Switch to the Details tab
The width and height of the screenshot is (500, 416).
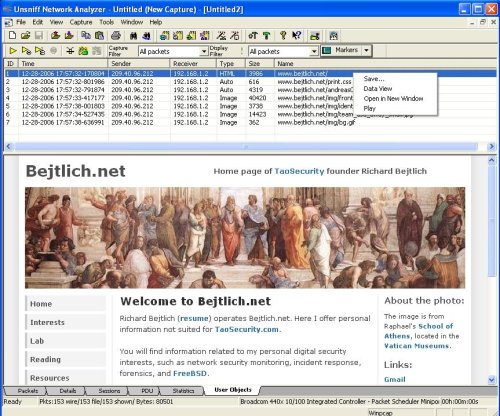[68, 391]
